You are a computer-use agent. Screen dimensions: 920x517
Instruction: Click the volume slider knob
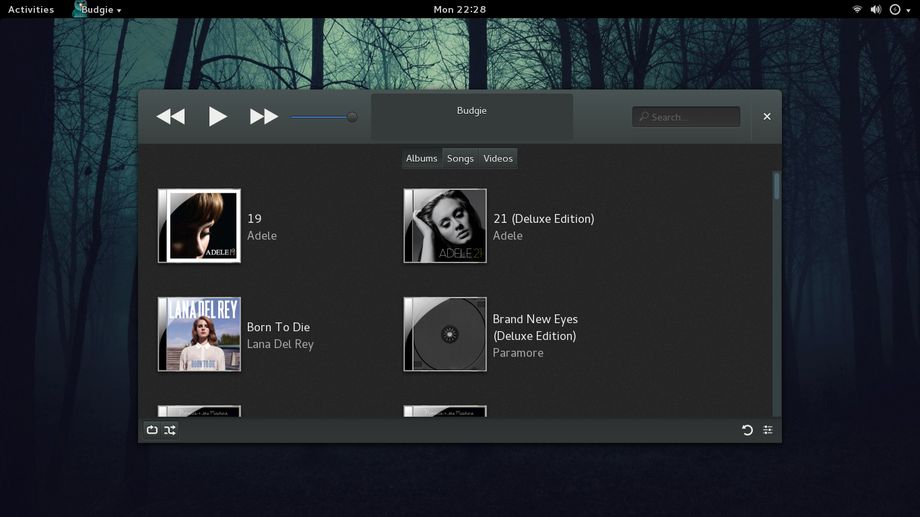[352, 117]
